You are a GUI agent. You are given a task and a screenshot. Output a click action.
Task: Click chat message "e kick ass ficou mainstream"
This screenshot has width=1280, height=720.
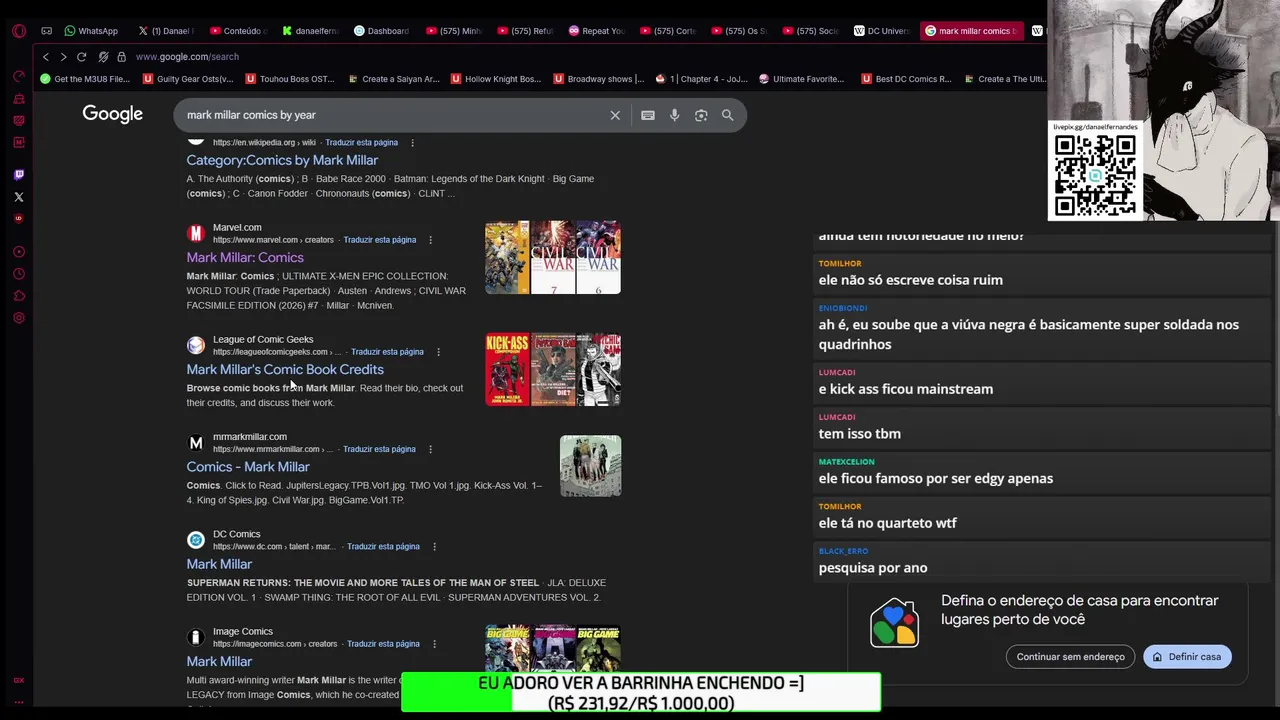(906, 389)
